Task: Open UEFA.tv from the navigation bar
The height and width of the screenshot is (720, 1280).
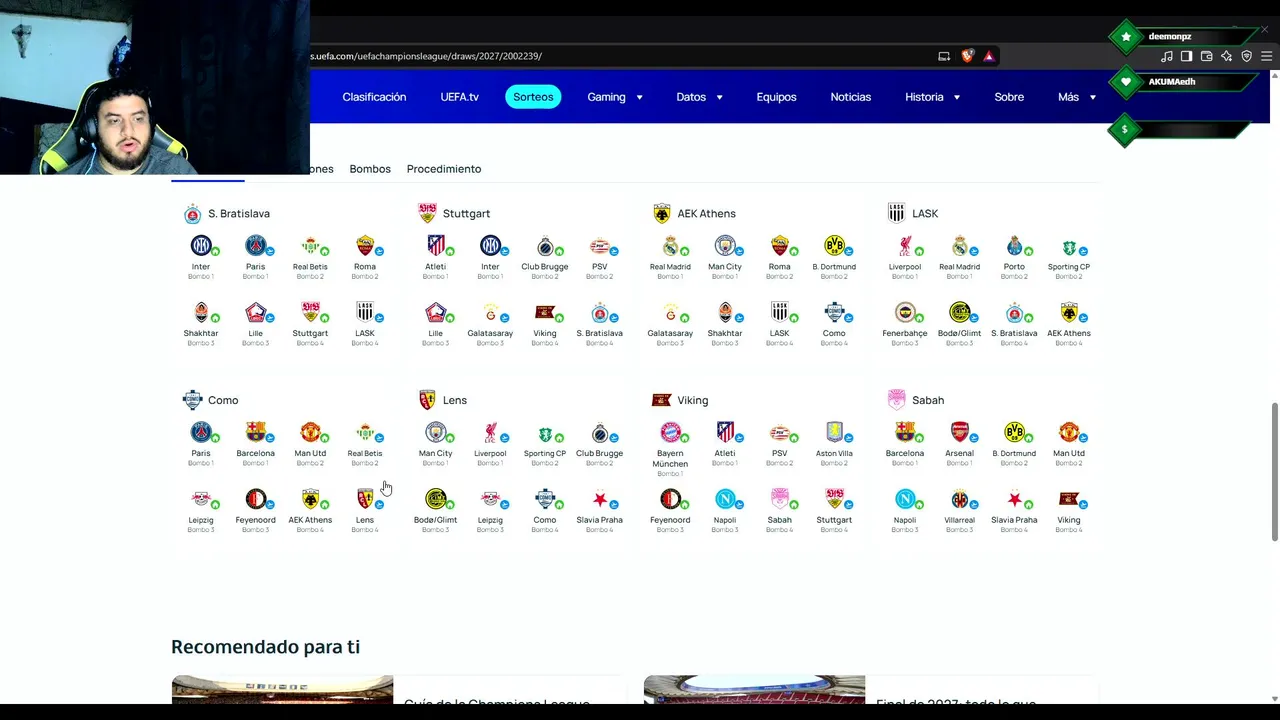Action: tap(460, 97)
